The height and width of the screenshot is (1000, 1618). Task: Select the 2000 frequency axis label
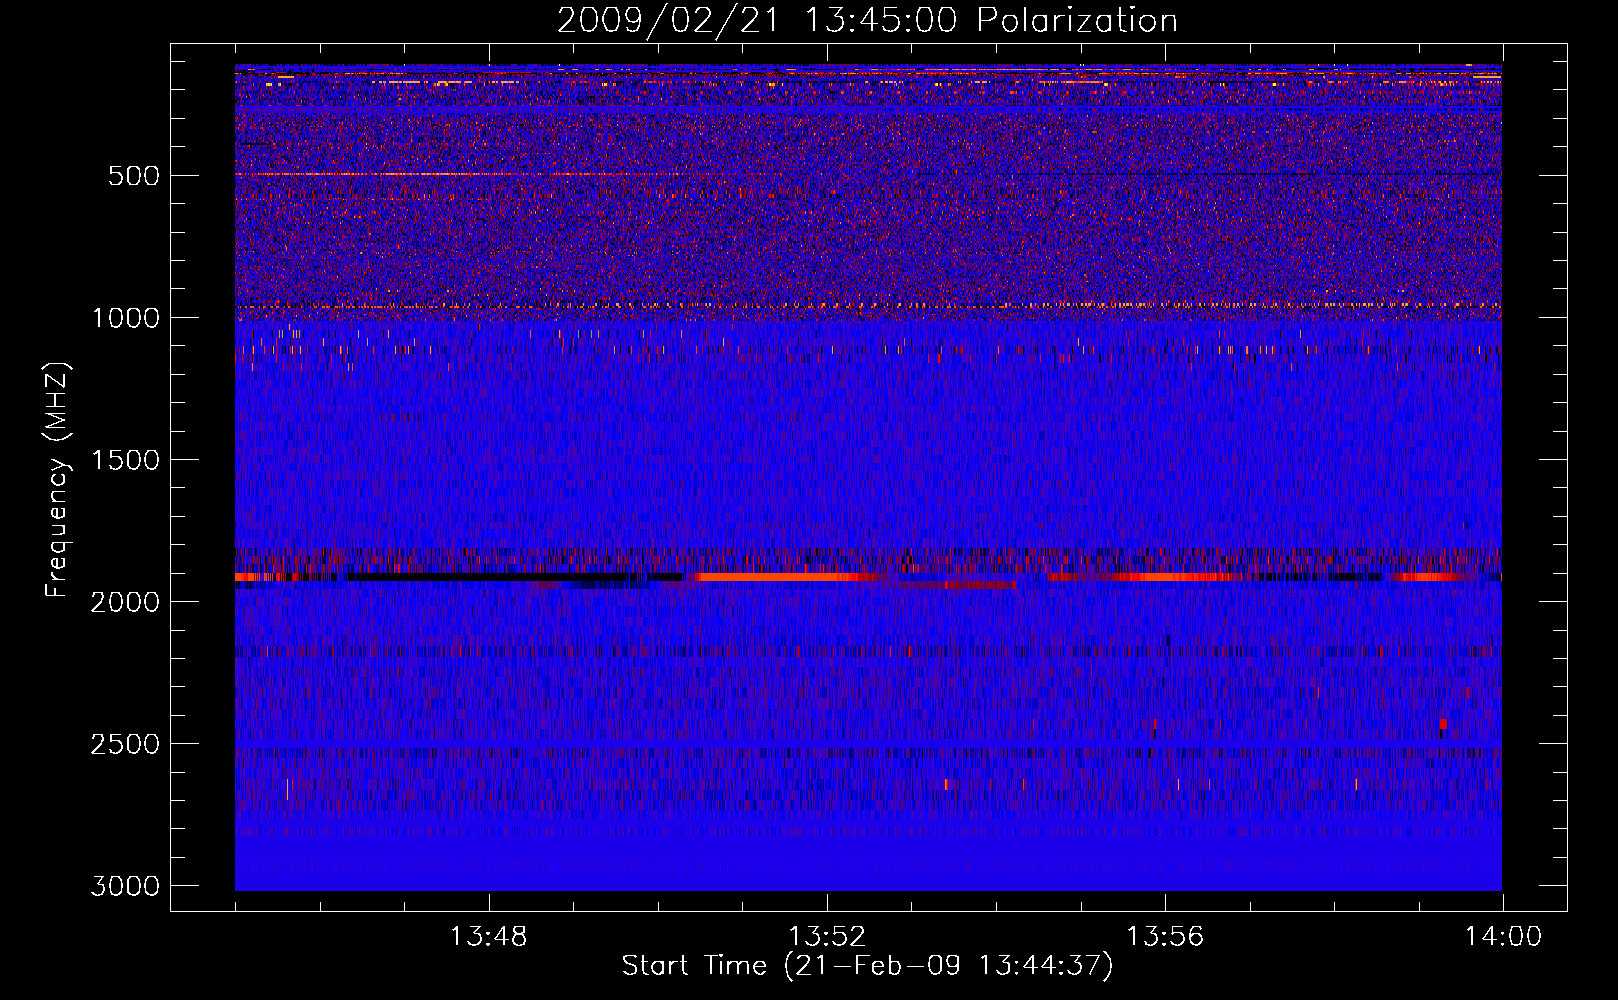tap(126, 602)
